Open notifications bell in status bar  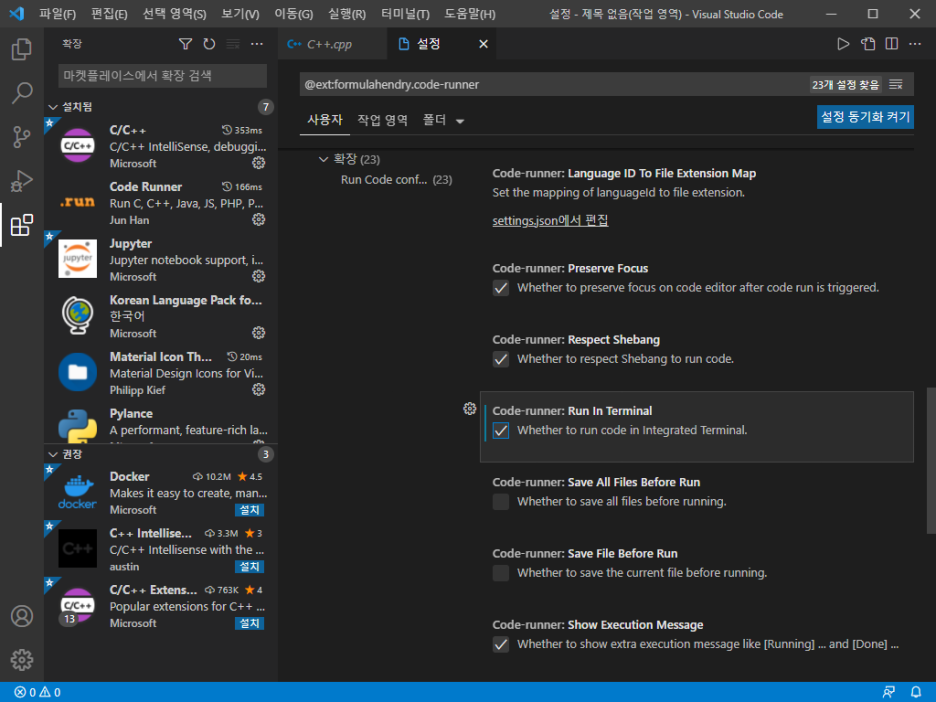[916, 692]
